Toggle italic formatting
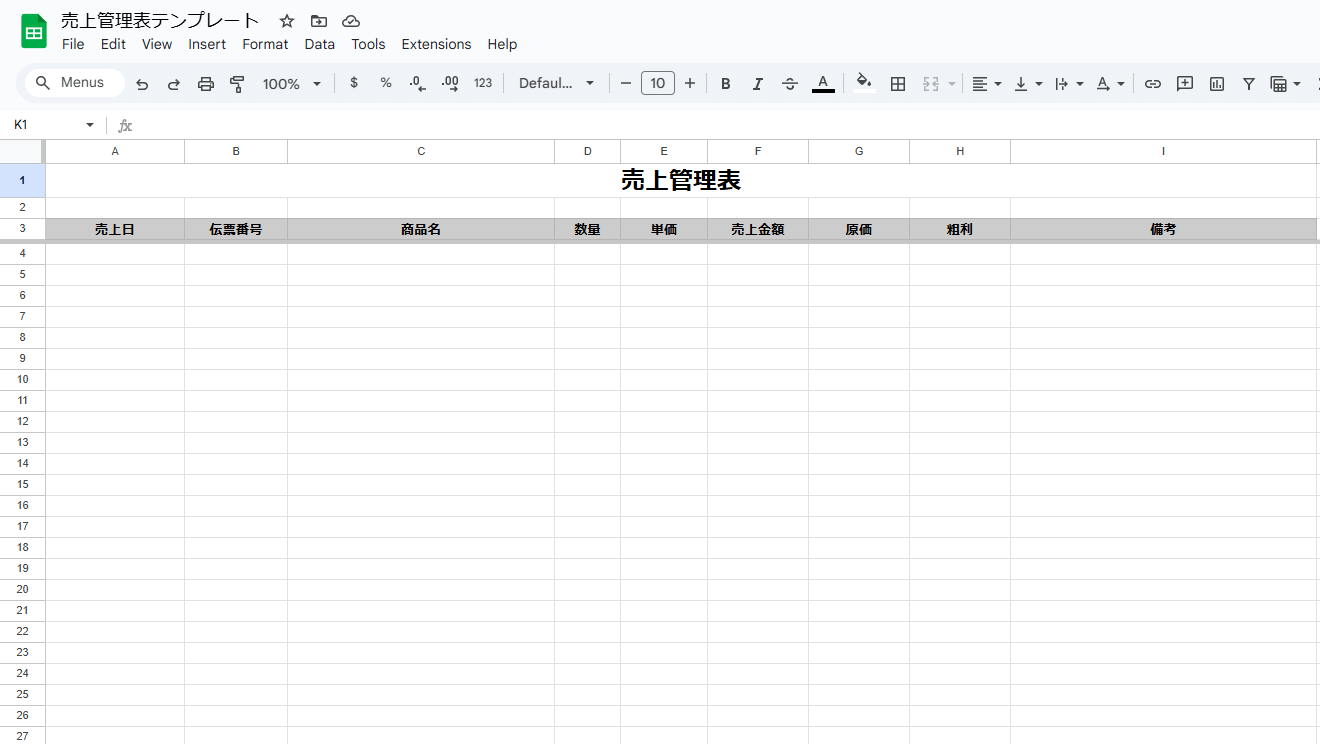1320x744 pixels. [x=758, y=84]
